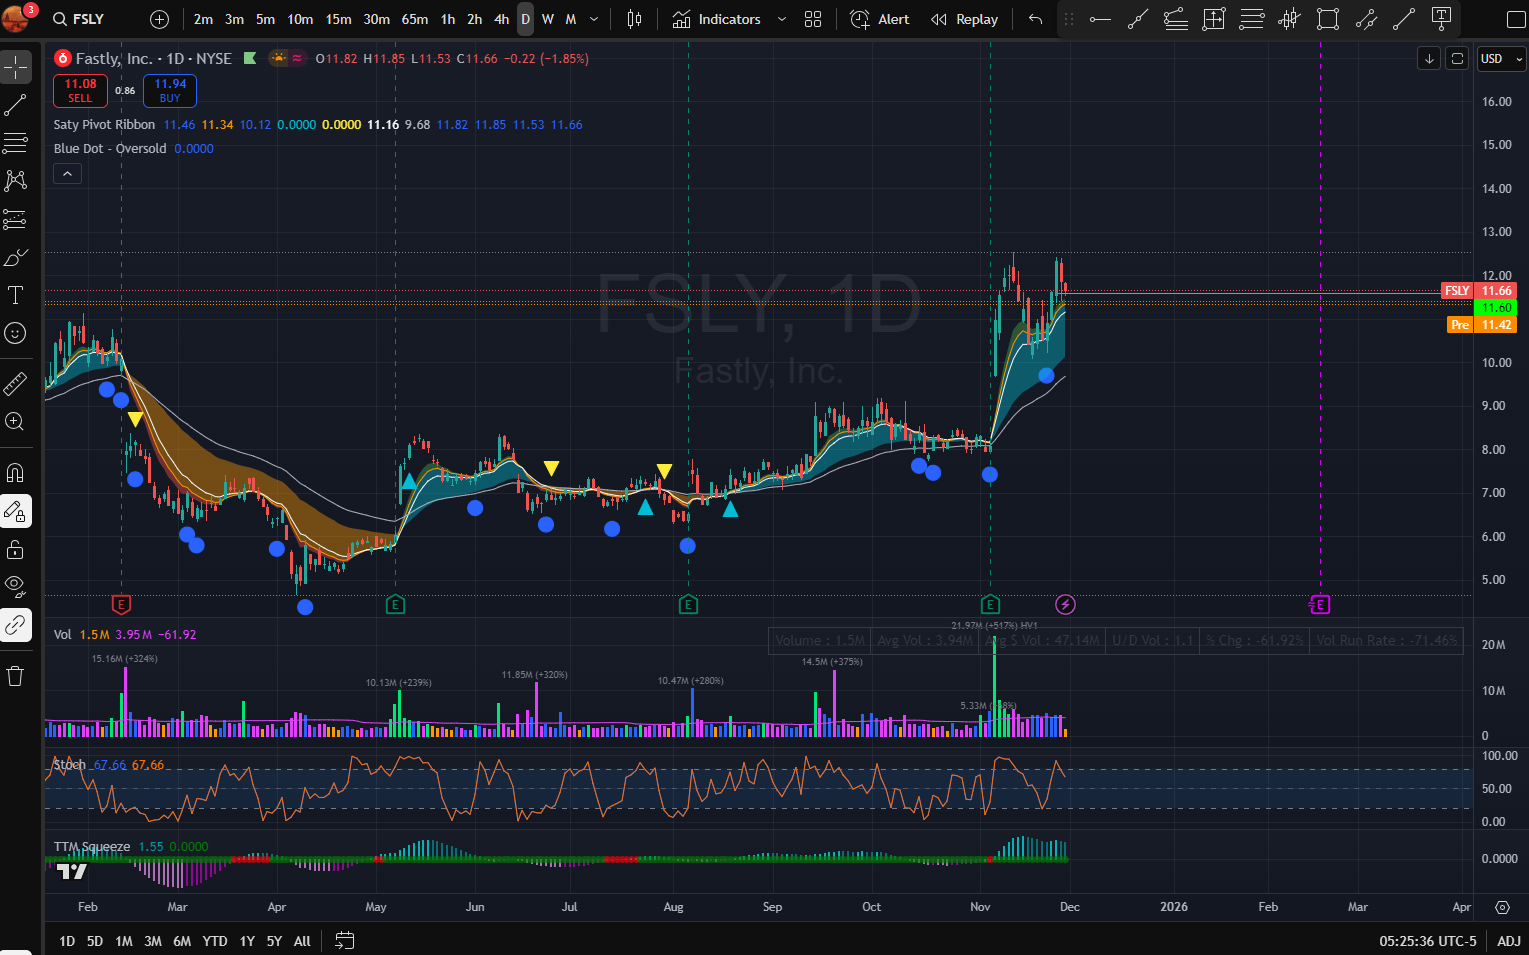The width and height of the screenshot is (1529, 955).
Task: Select the M monthly timeframe
Action: pos(571,19)
